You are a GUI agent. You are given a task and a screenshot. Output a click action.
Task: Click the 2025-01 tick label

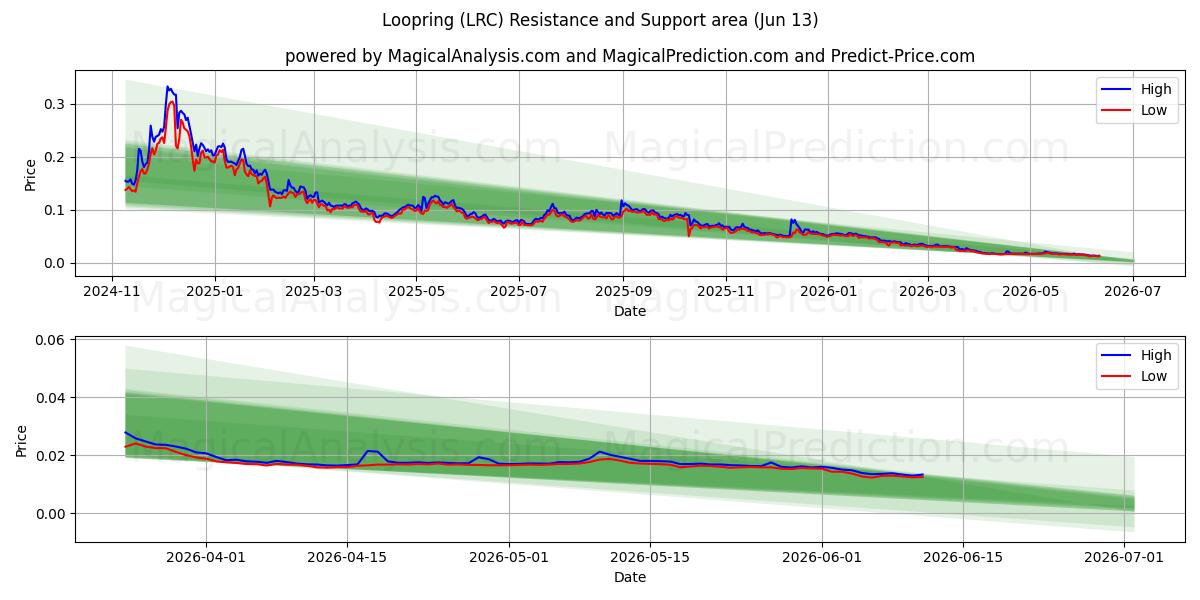tap(214, 291)
